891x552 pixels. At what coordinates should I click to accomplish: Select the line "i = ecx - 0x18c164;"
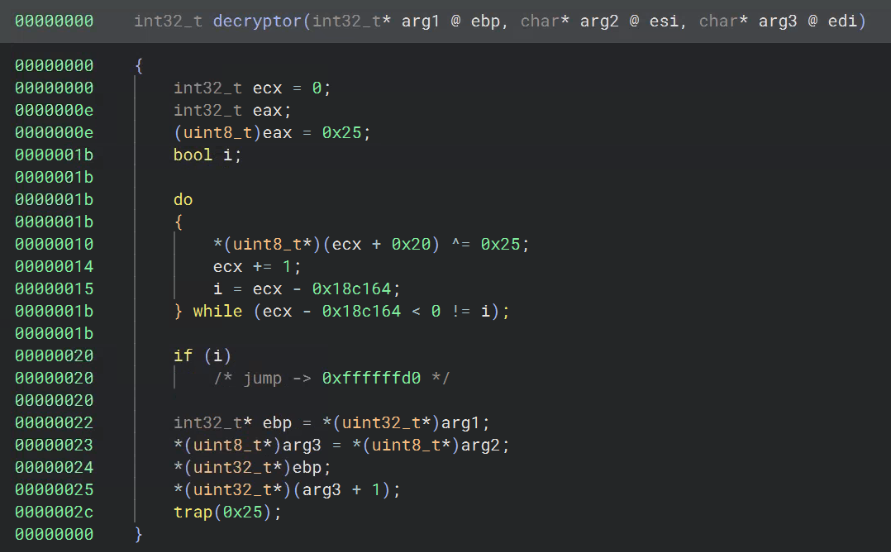coord(307,289)
